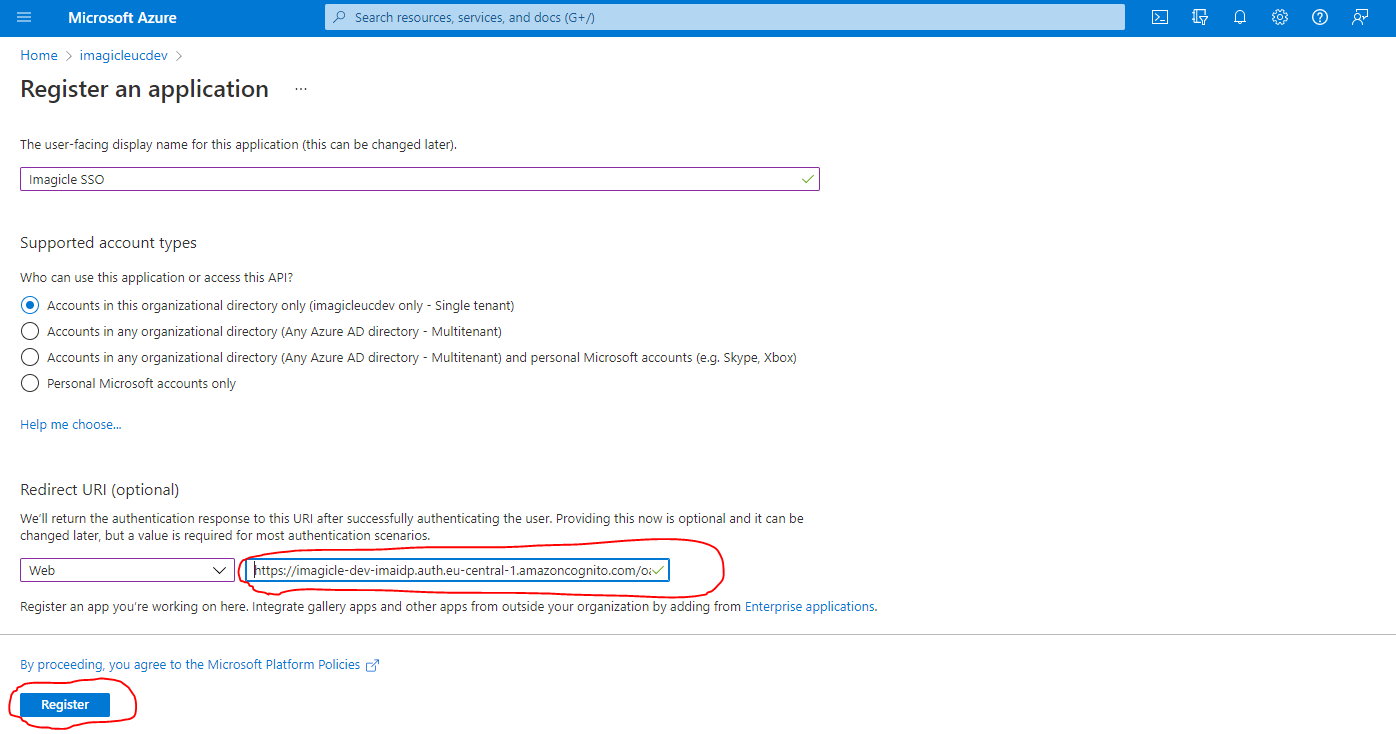This screenshot has height=734, width=1396.
Task: Select single tenant organizational directory option
Action: point(30,305)
